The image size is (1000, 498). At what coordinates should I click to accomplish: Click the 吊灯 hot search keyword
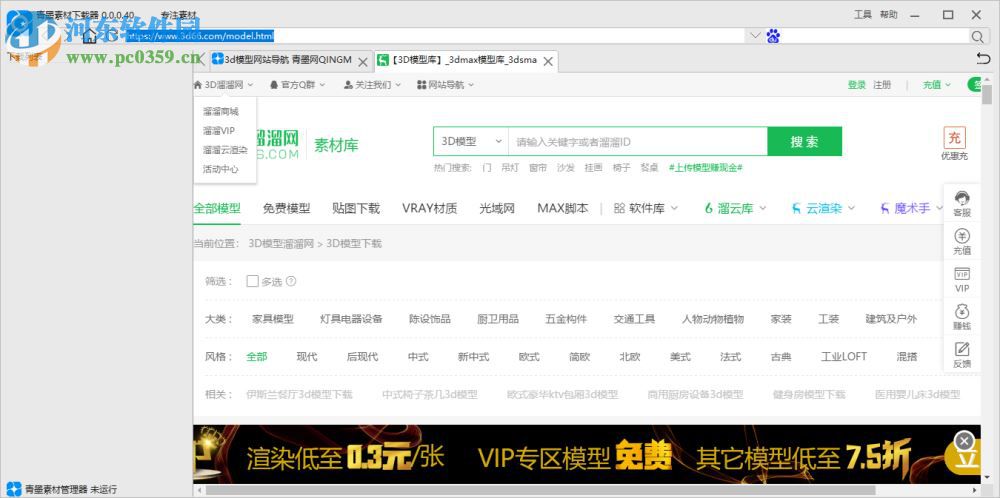(x=510, y=168)
